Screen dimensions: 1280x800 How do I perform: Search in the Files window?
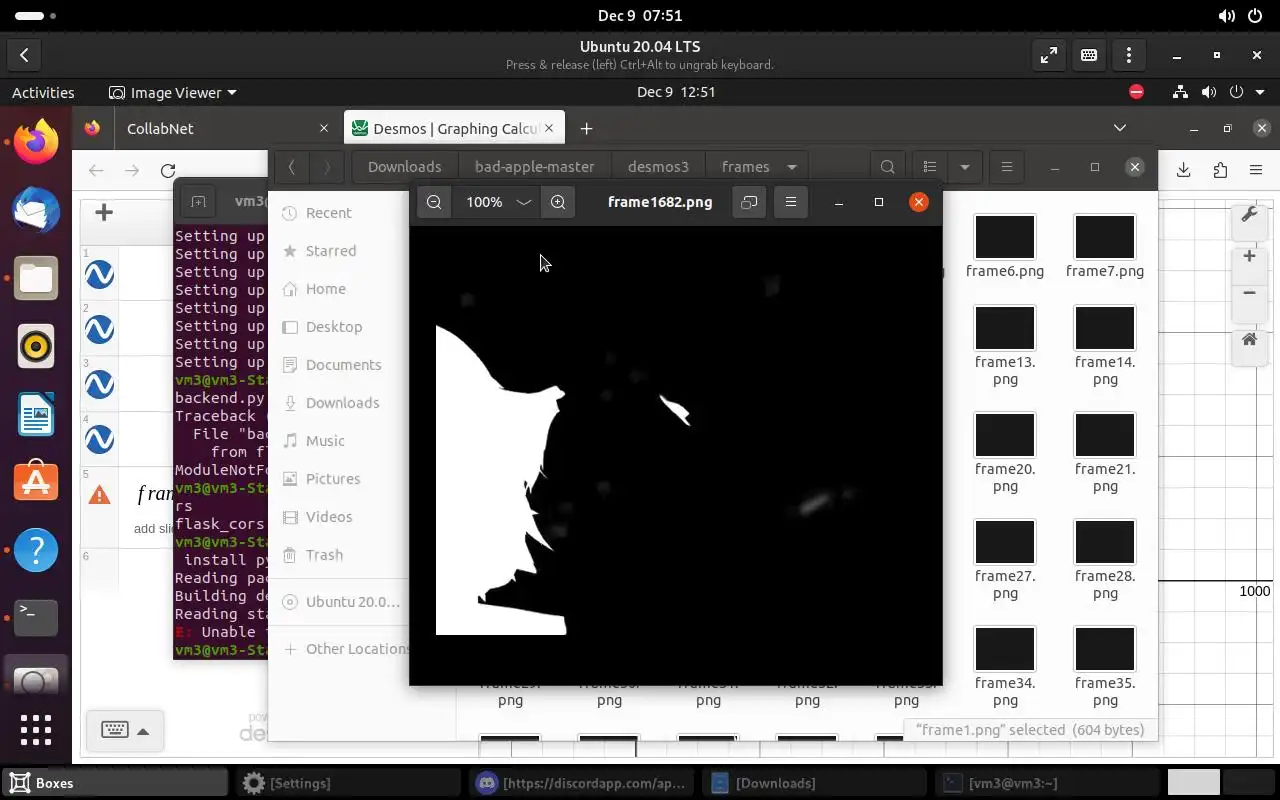888,167
